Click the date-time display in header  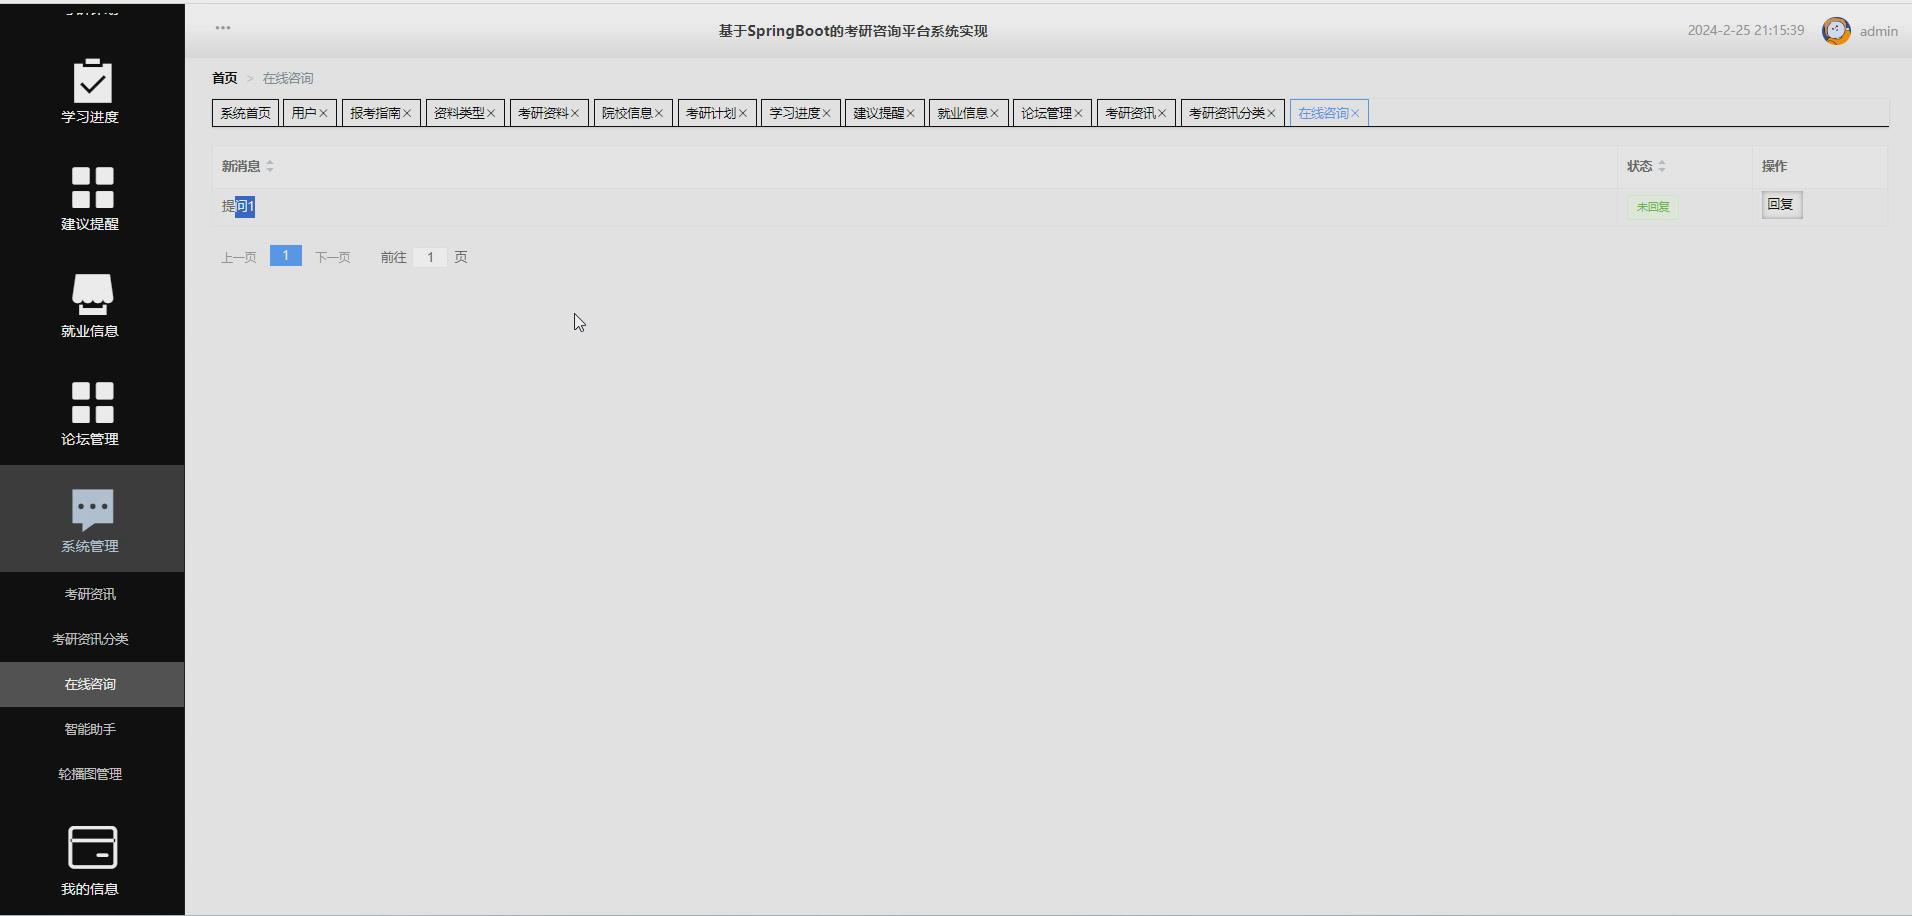[x=1746, y=30]
